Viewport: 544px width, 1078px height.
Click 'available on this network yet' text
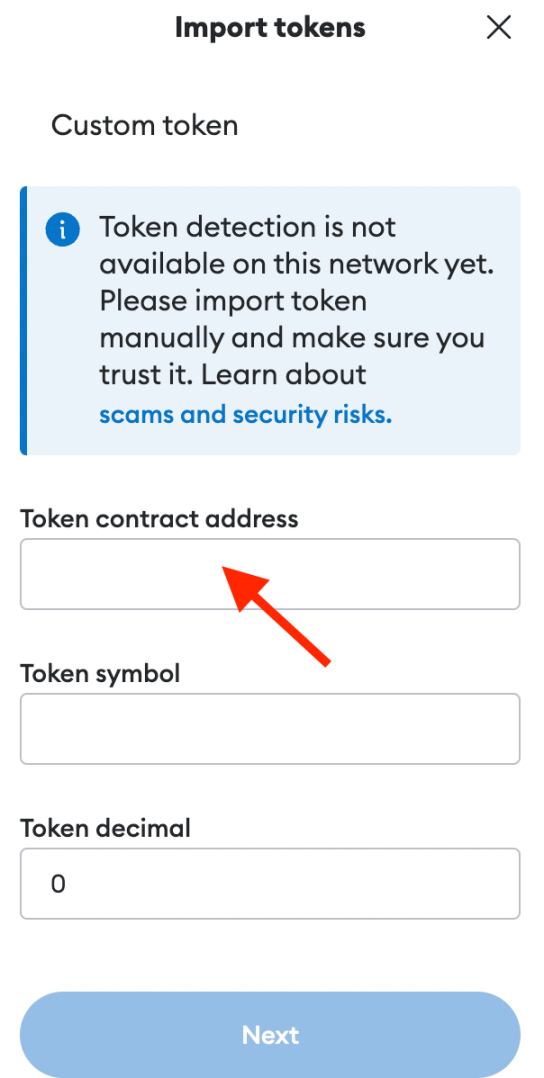(297, 264)
